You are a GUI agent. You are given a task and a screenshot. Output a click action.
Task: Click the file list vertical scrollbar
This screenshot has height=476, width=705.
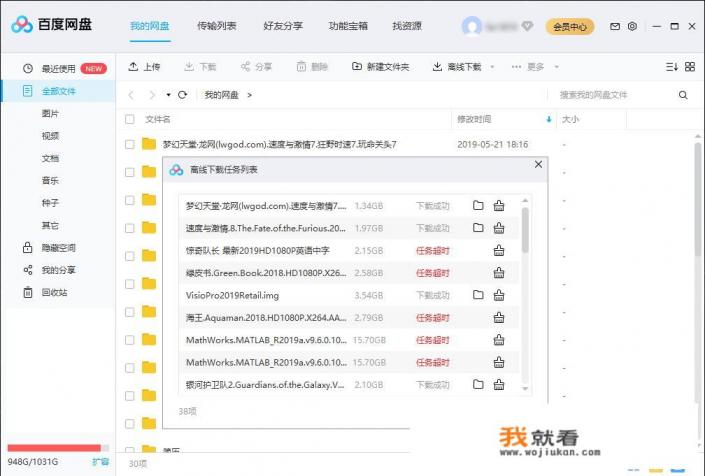tap(698, 201)
